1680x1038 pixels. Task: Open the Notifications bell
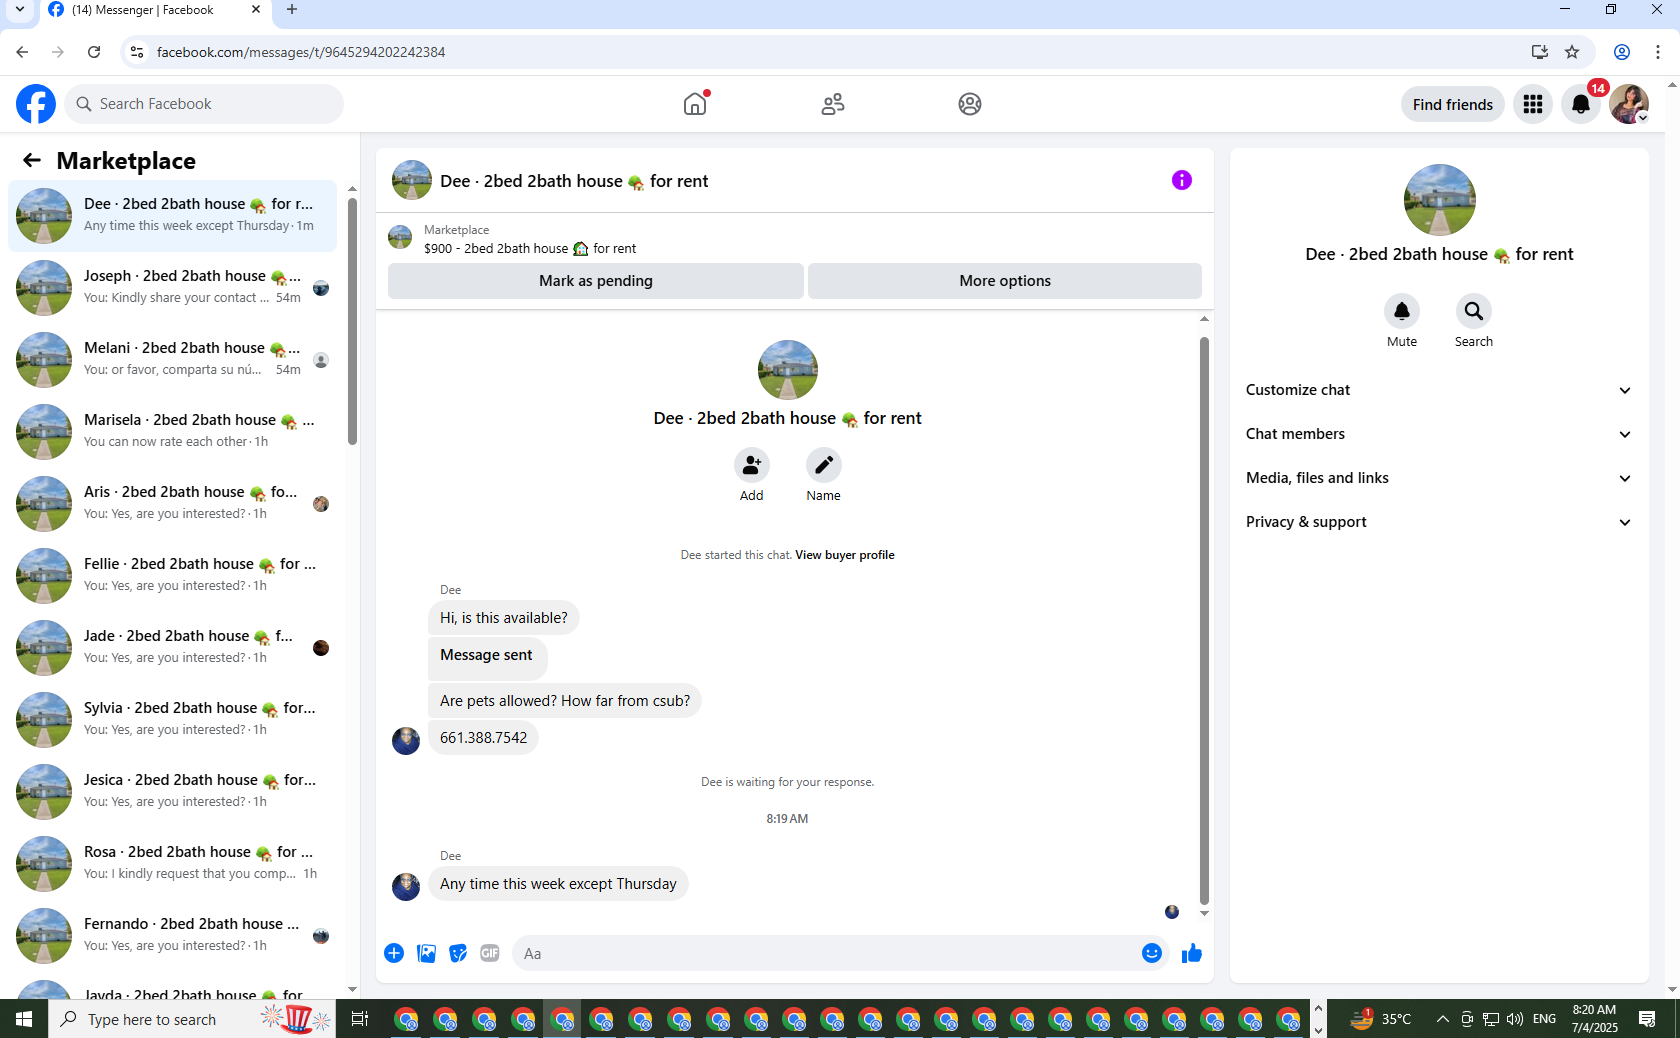tap(1581, 104)
